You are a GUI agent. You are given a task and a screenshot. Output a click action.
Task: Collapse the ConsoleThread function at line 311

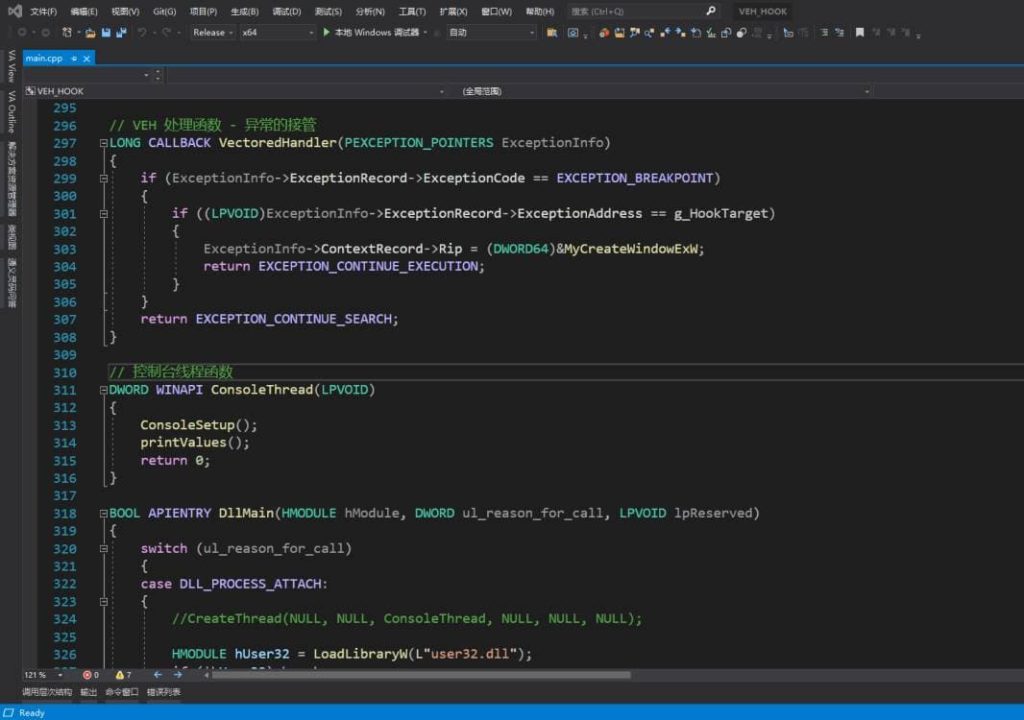pos(103,390)
